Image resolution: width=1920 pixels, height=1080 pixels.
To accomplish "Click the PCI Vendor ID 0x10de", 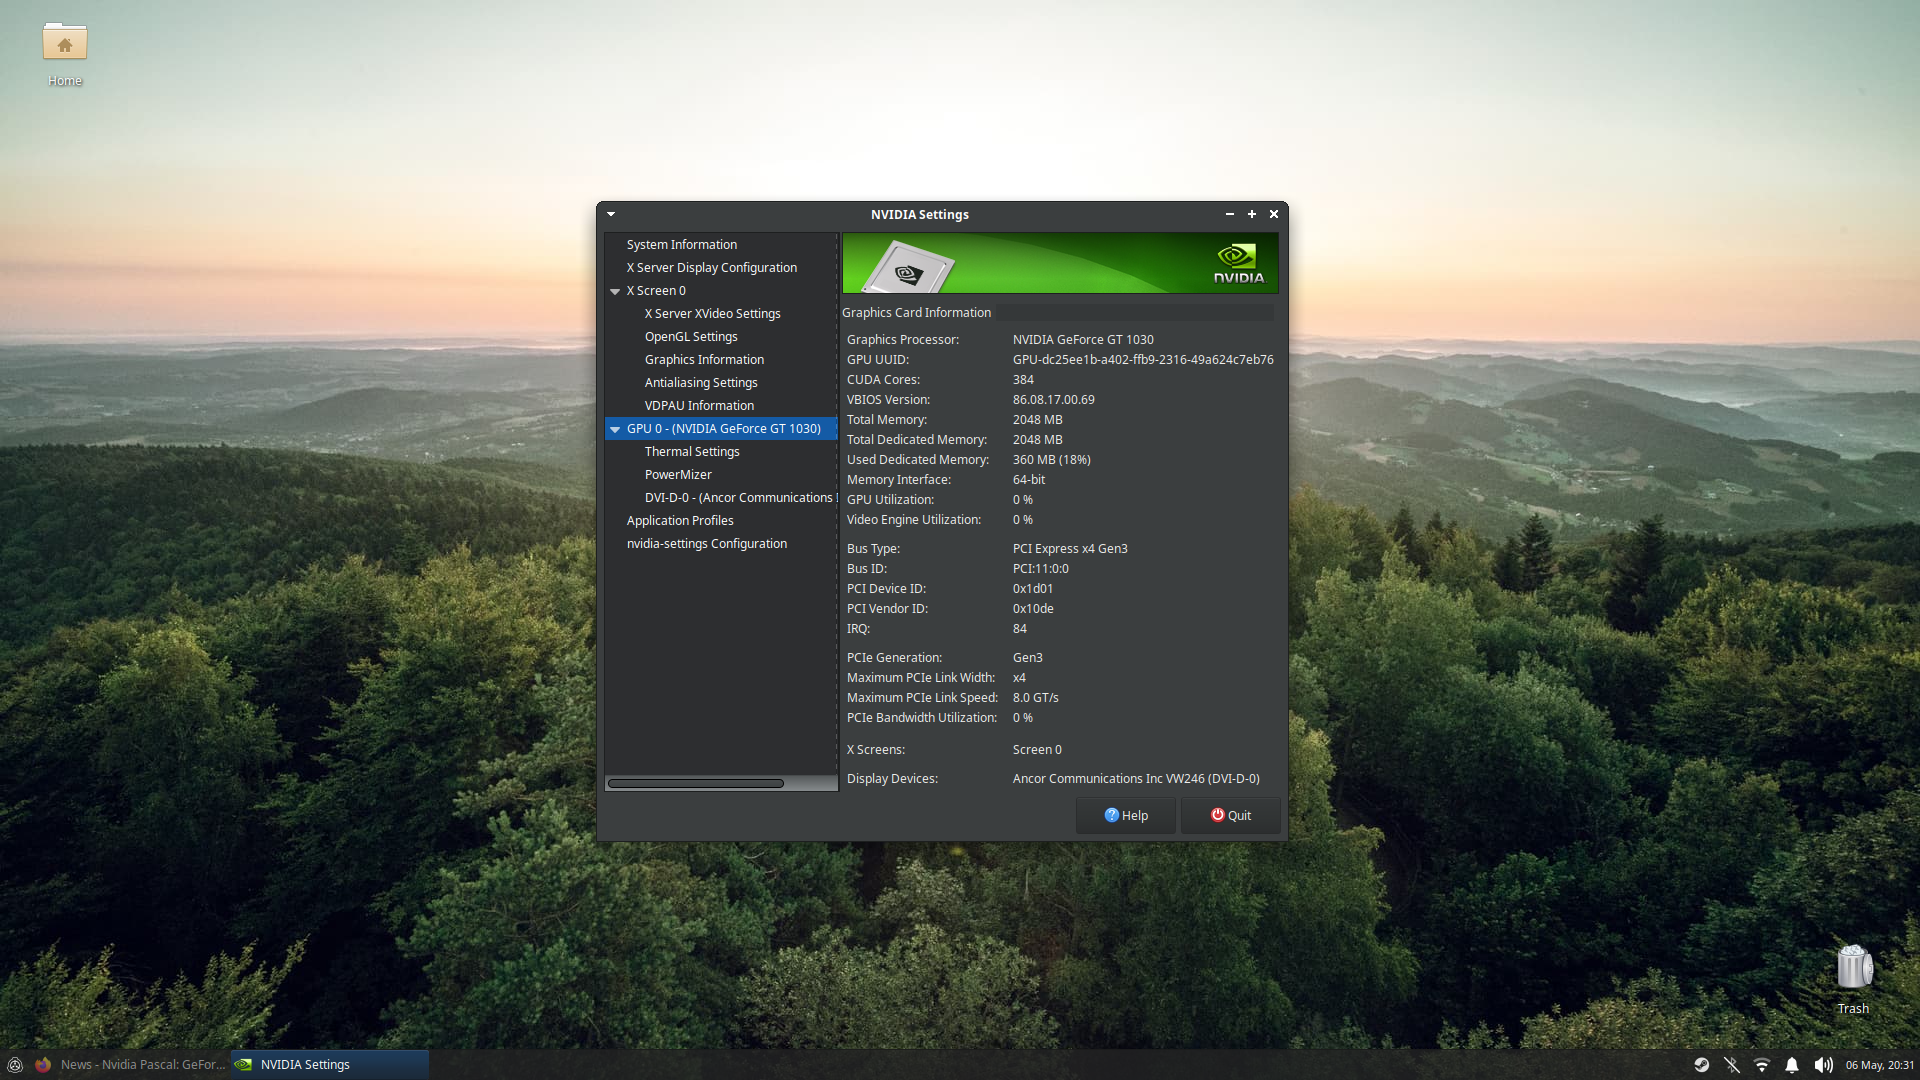I will [x=1033, y=609].
